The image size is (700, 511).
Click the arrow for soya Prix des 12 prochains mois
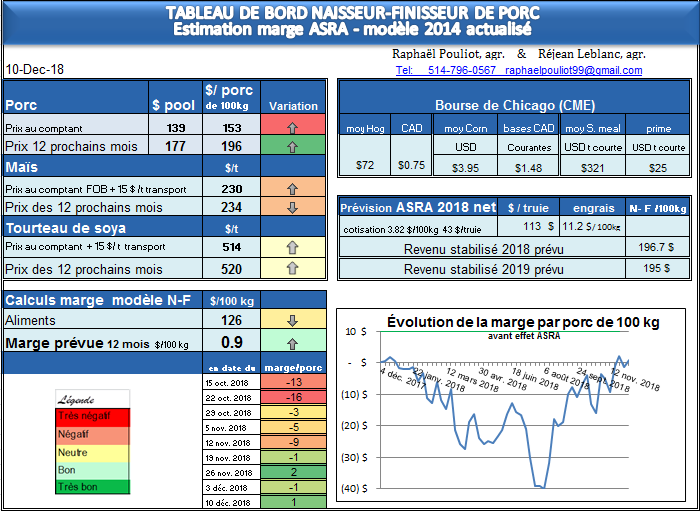click(293, 269)
